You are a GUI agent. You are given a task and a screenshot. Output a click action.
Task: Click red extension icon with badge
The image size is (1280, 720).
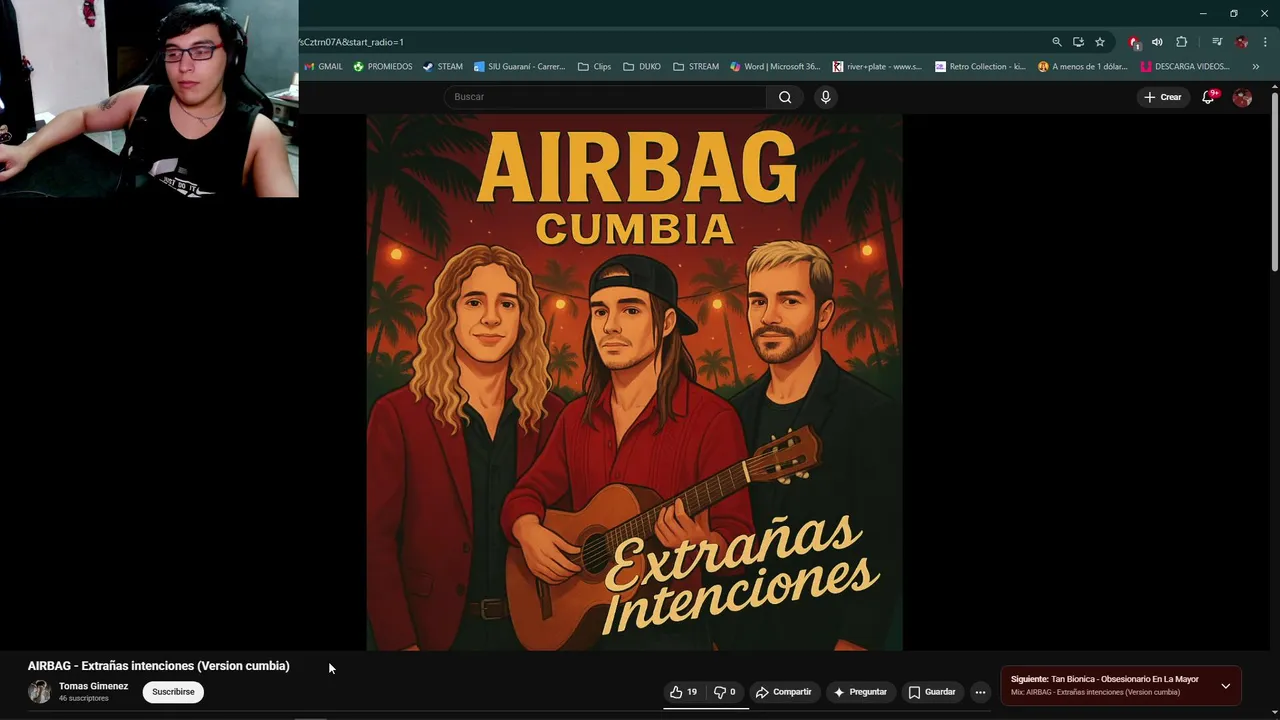coord(1134,42)
